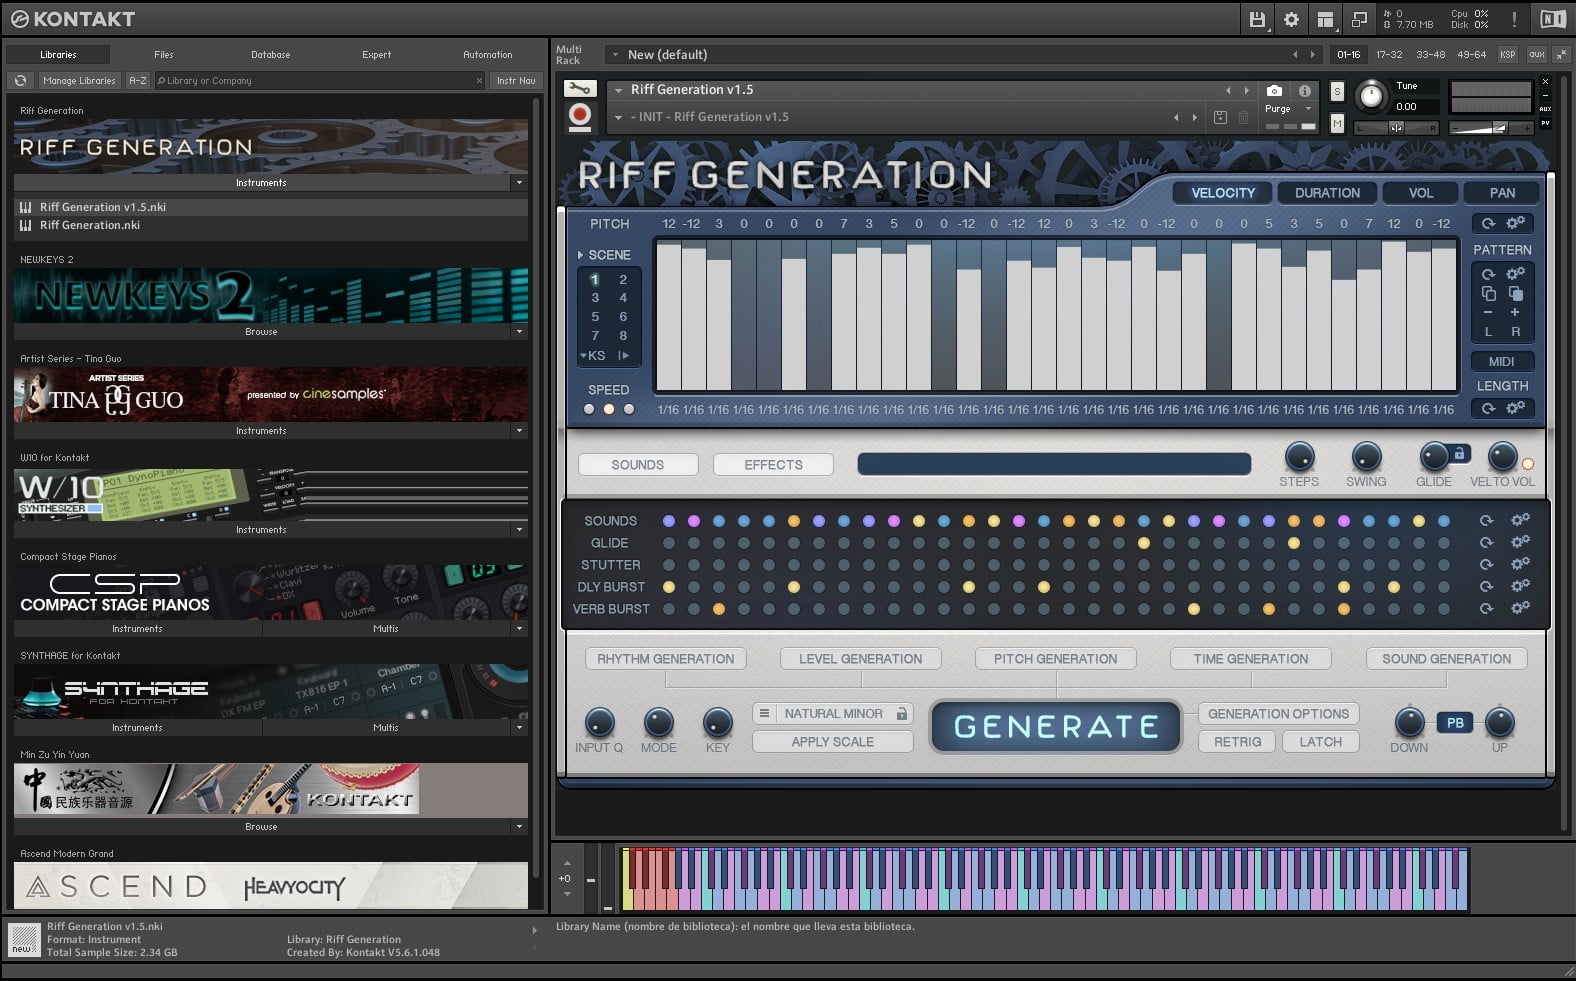Copy the pattern icon

pos(1488,293)
